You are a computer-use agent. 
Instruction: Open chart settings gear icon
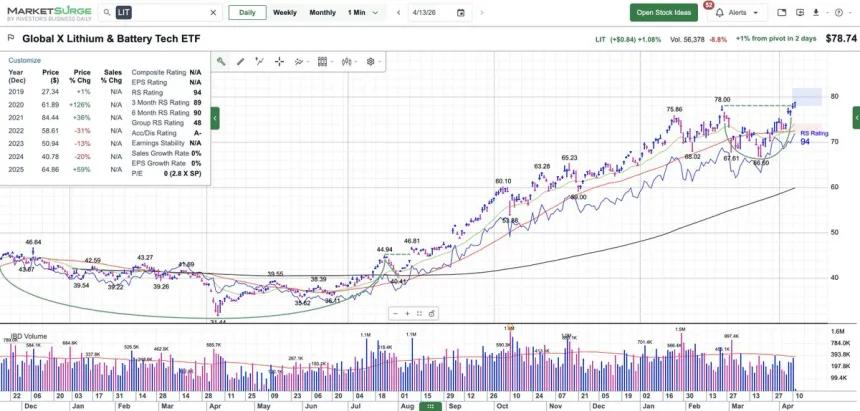coord(370,61)
